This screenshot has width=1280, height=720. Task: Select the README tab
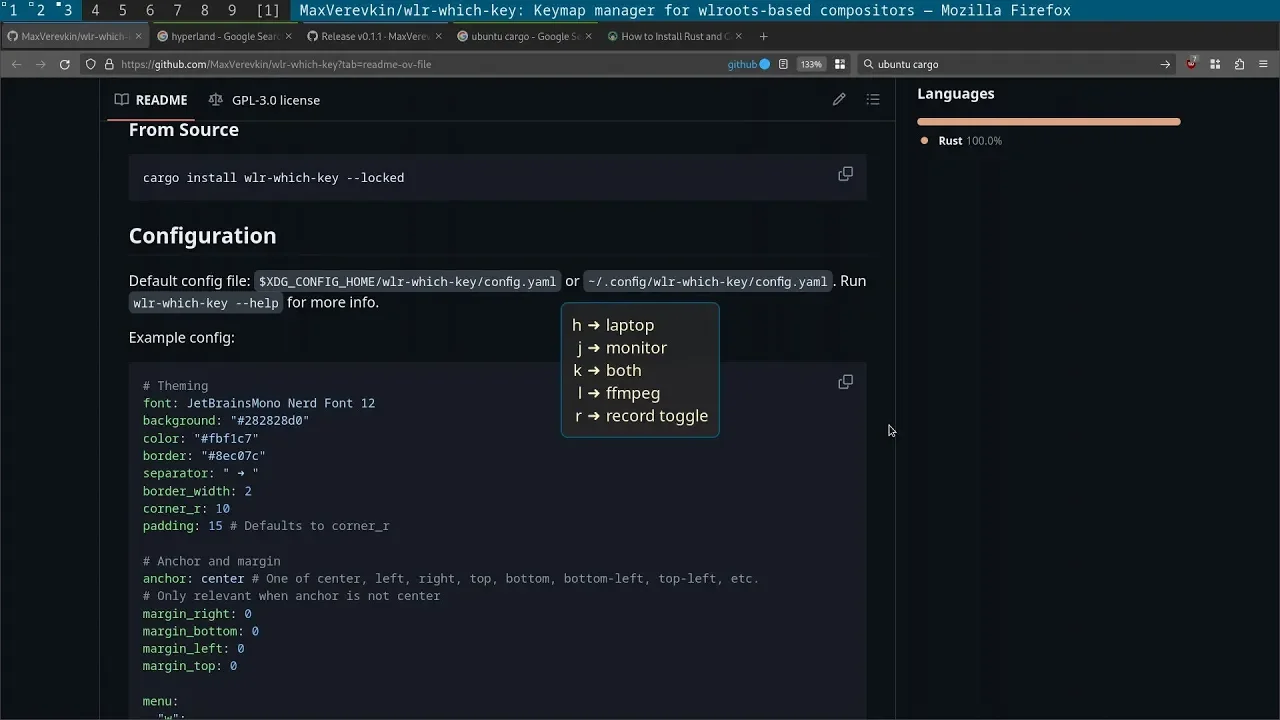coord(151,100)
